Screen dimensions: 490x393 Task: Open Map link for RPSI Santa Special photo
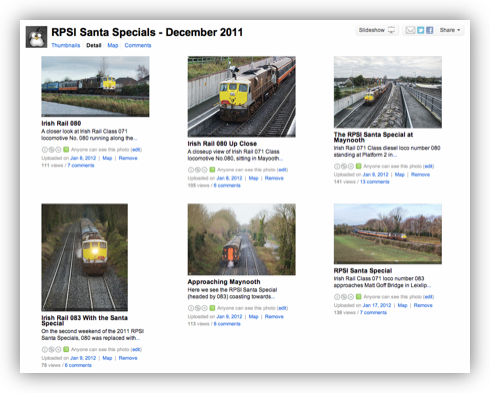coord(402,305)
